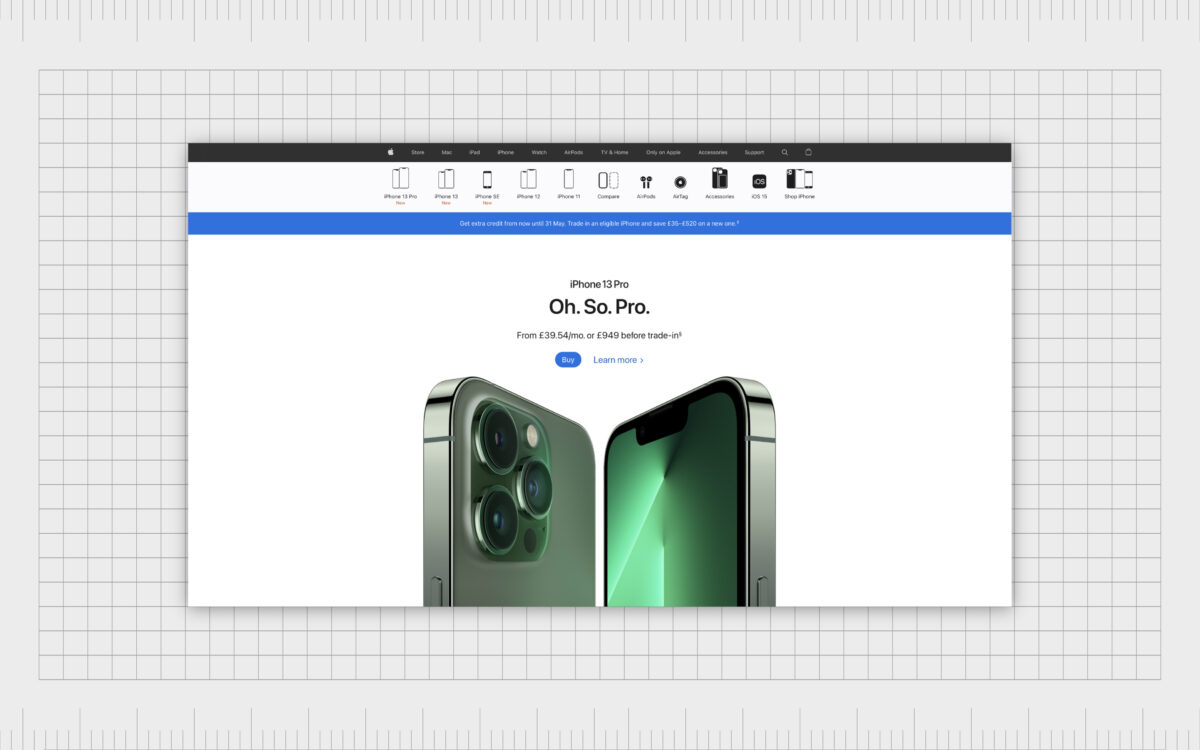
Task: Select the iPhone SE product icon
Action: point(487,180)
